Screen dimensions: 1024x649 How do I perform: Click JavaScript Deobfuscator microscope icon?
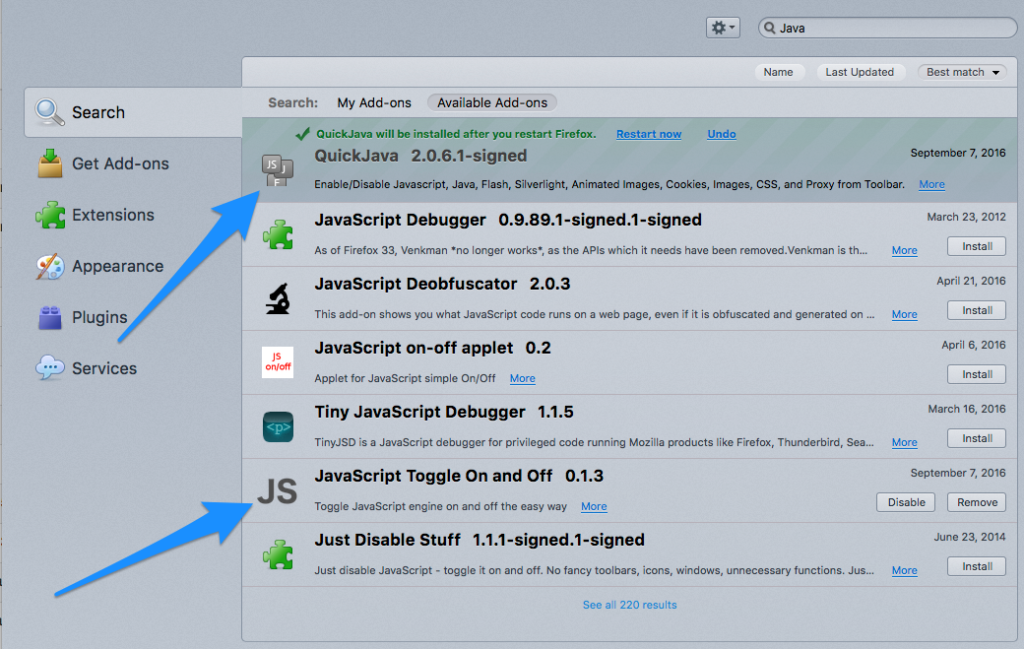[x=278, y=298]
